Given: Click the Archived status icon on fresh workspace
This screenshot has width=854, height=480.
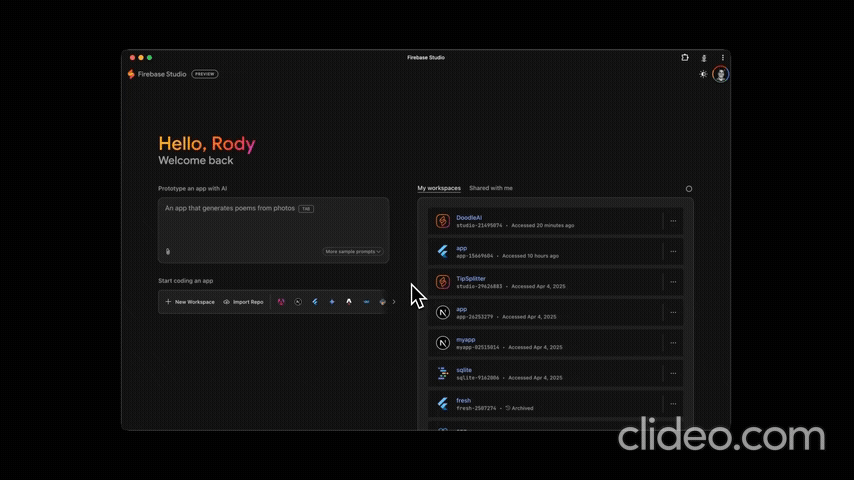Looking at the screenshot, I should click(508, 408).
